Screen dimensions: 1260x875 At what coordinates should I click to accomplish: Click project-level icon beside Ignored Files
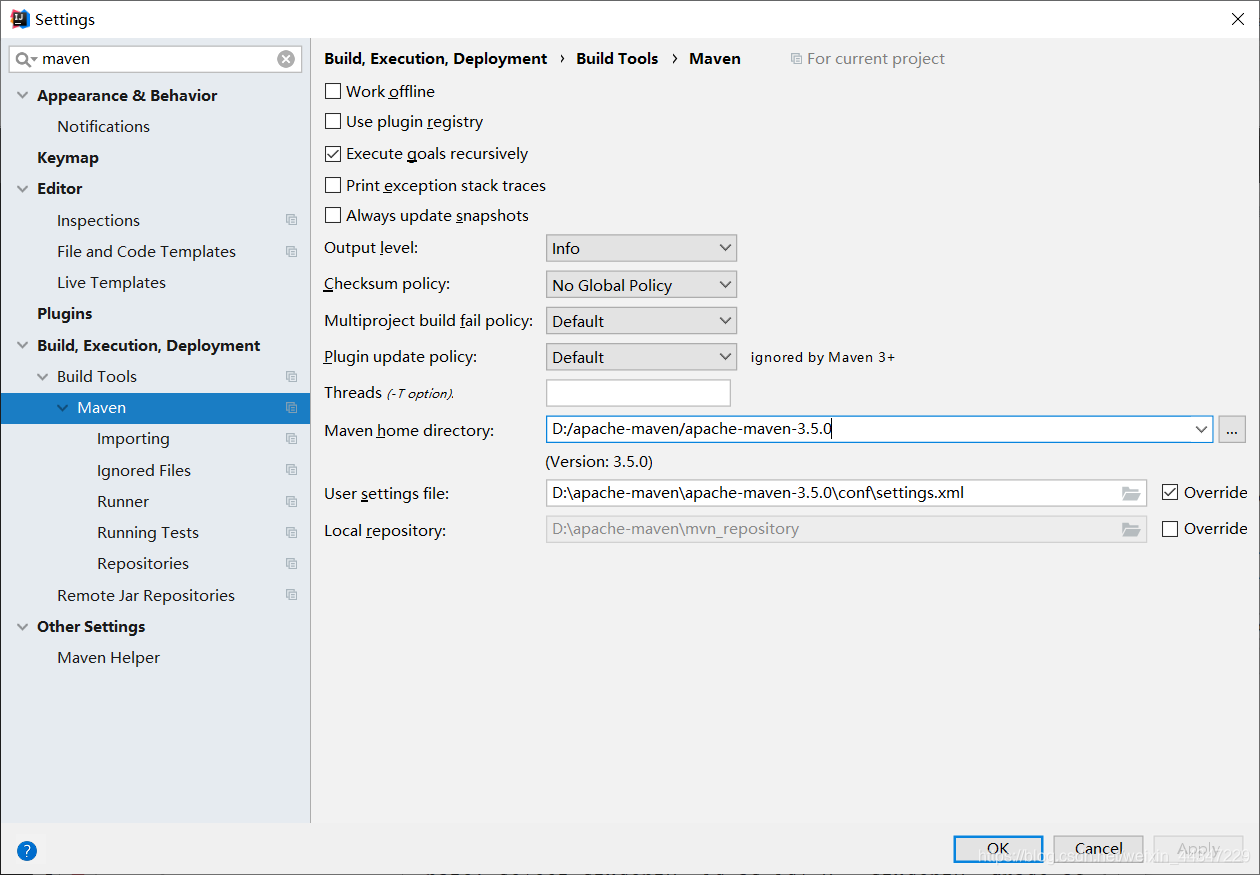tap(292, 470)
